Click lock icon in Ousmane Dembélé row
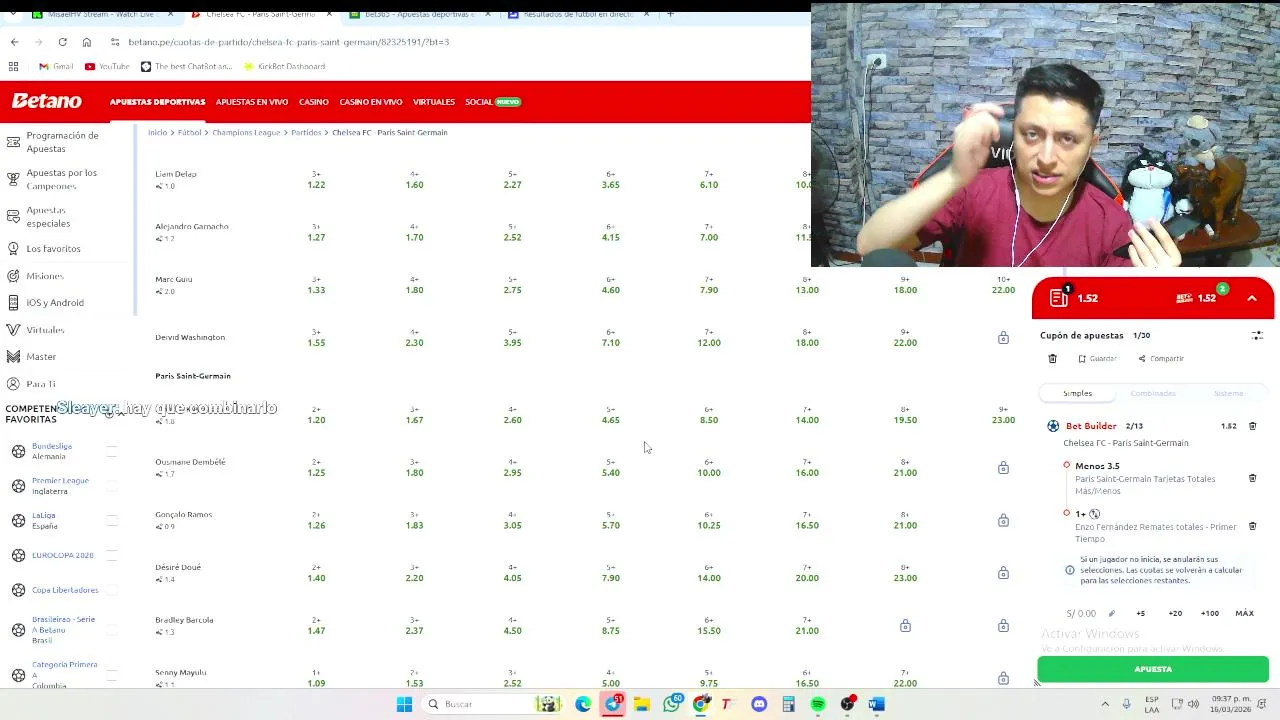 coord(1003,467)
